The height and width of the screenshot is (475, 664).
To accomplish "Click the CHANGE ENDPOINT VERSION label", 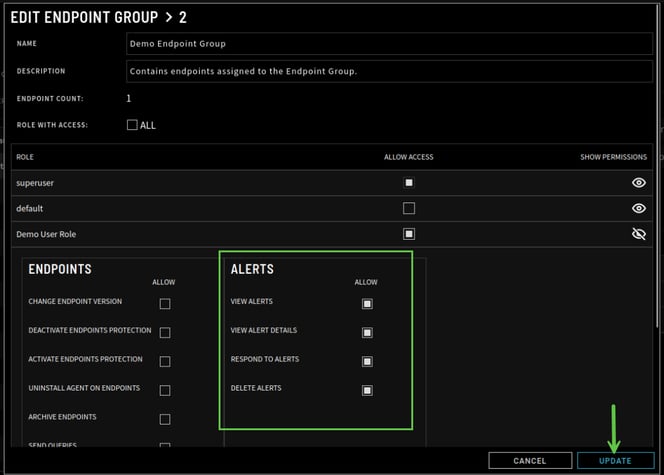I will coord(75,301).
